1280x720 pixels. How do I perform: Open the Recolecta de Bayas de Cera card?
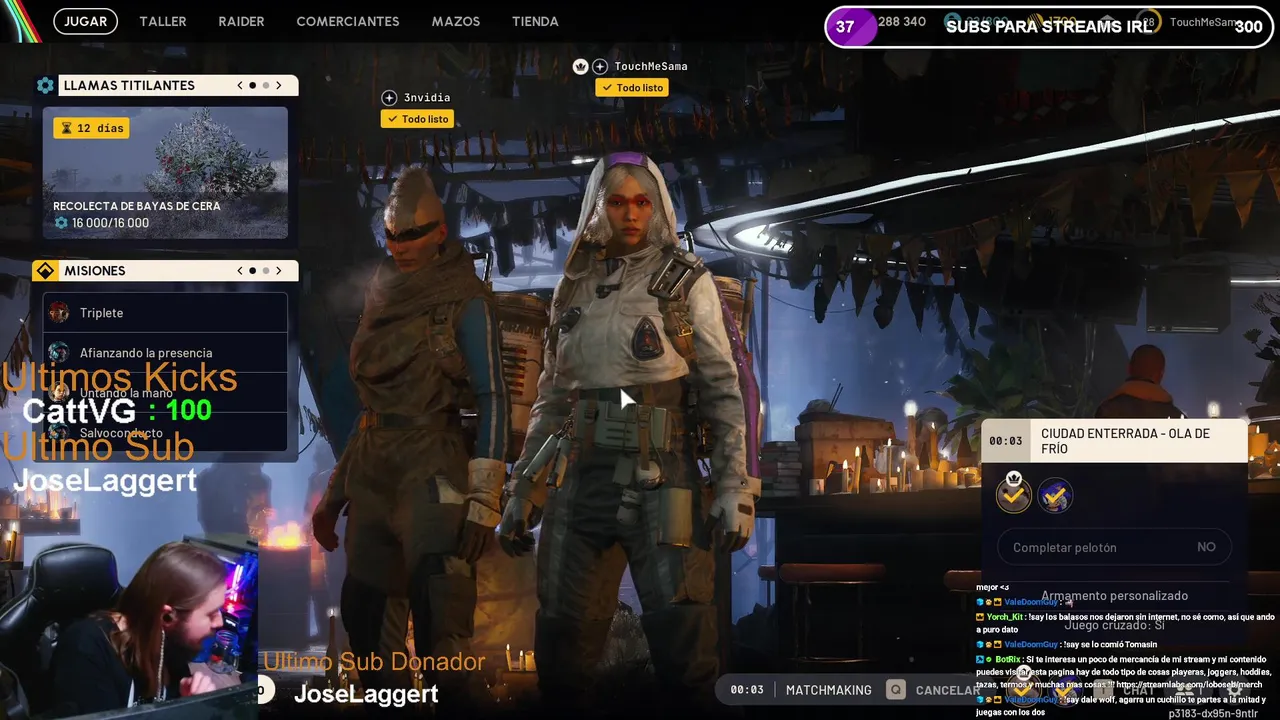click(165, 173)
